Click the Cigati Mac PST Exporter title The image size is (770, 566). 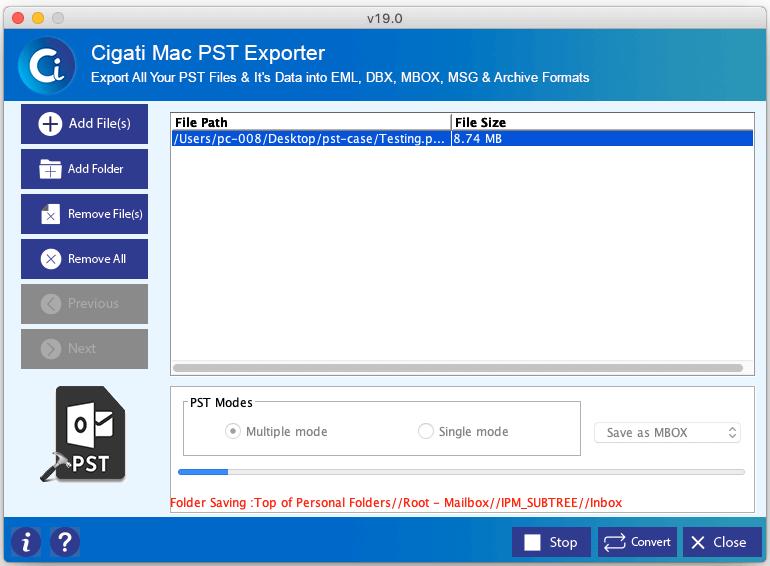(x=208, y=54)
